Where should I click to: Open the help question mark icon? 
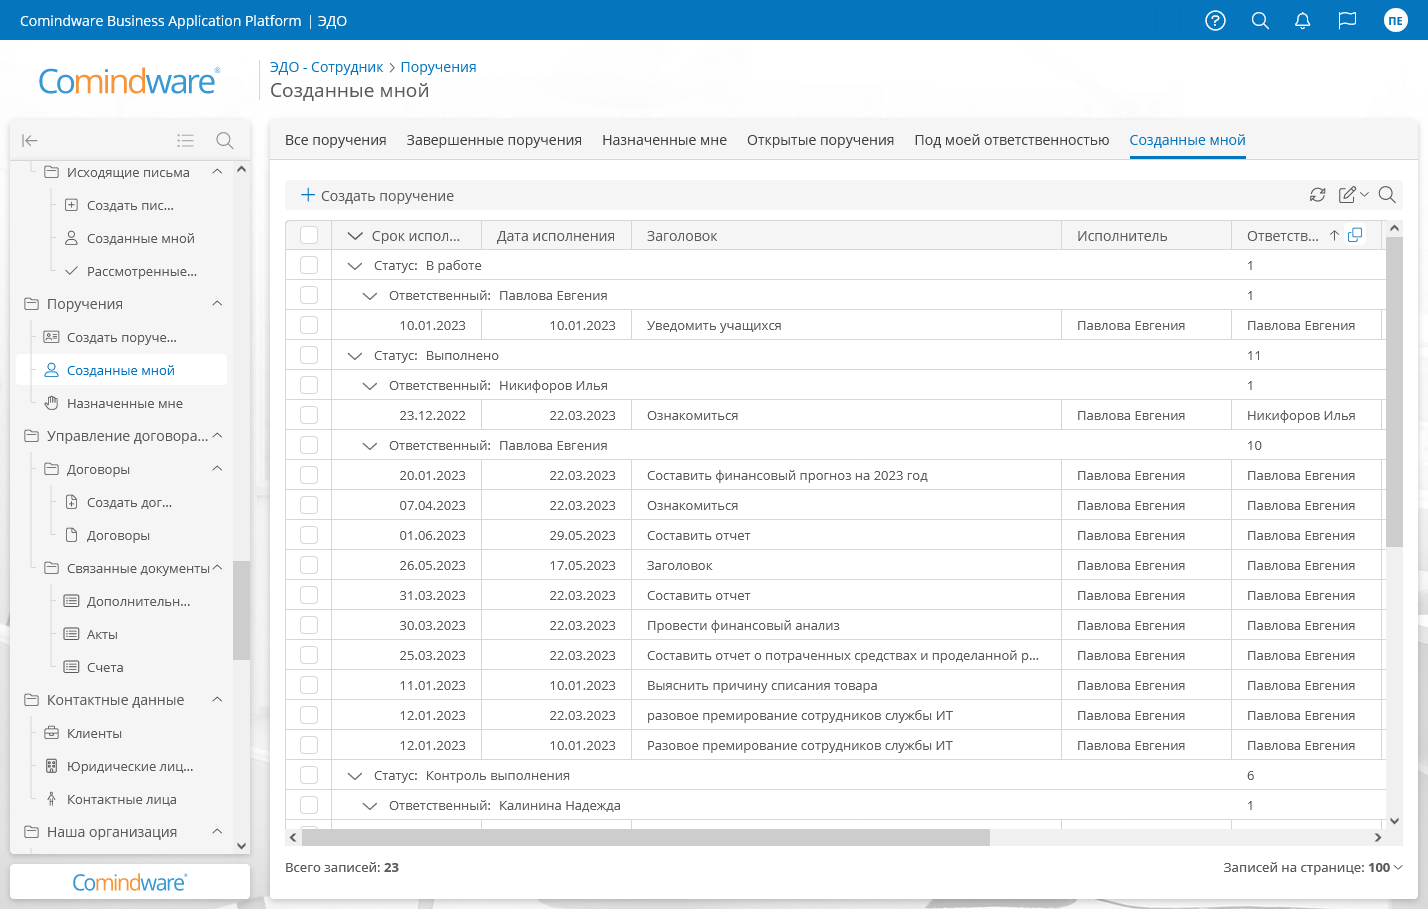(1215, 20)
